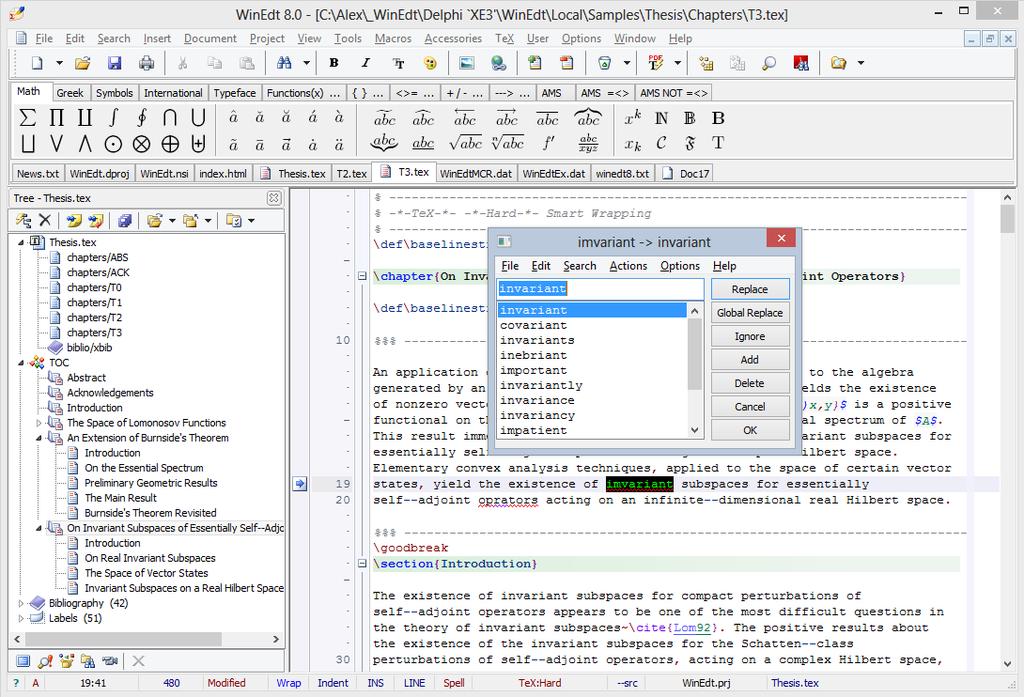The height and width of the screenshot is (697, 1024).
Task: Toggle LINE selection mode in status bar
Action: 415,683
